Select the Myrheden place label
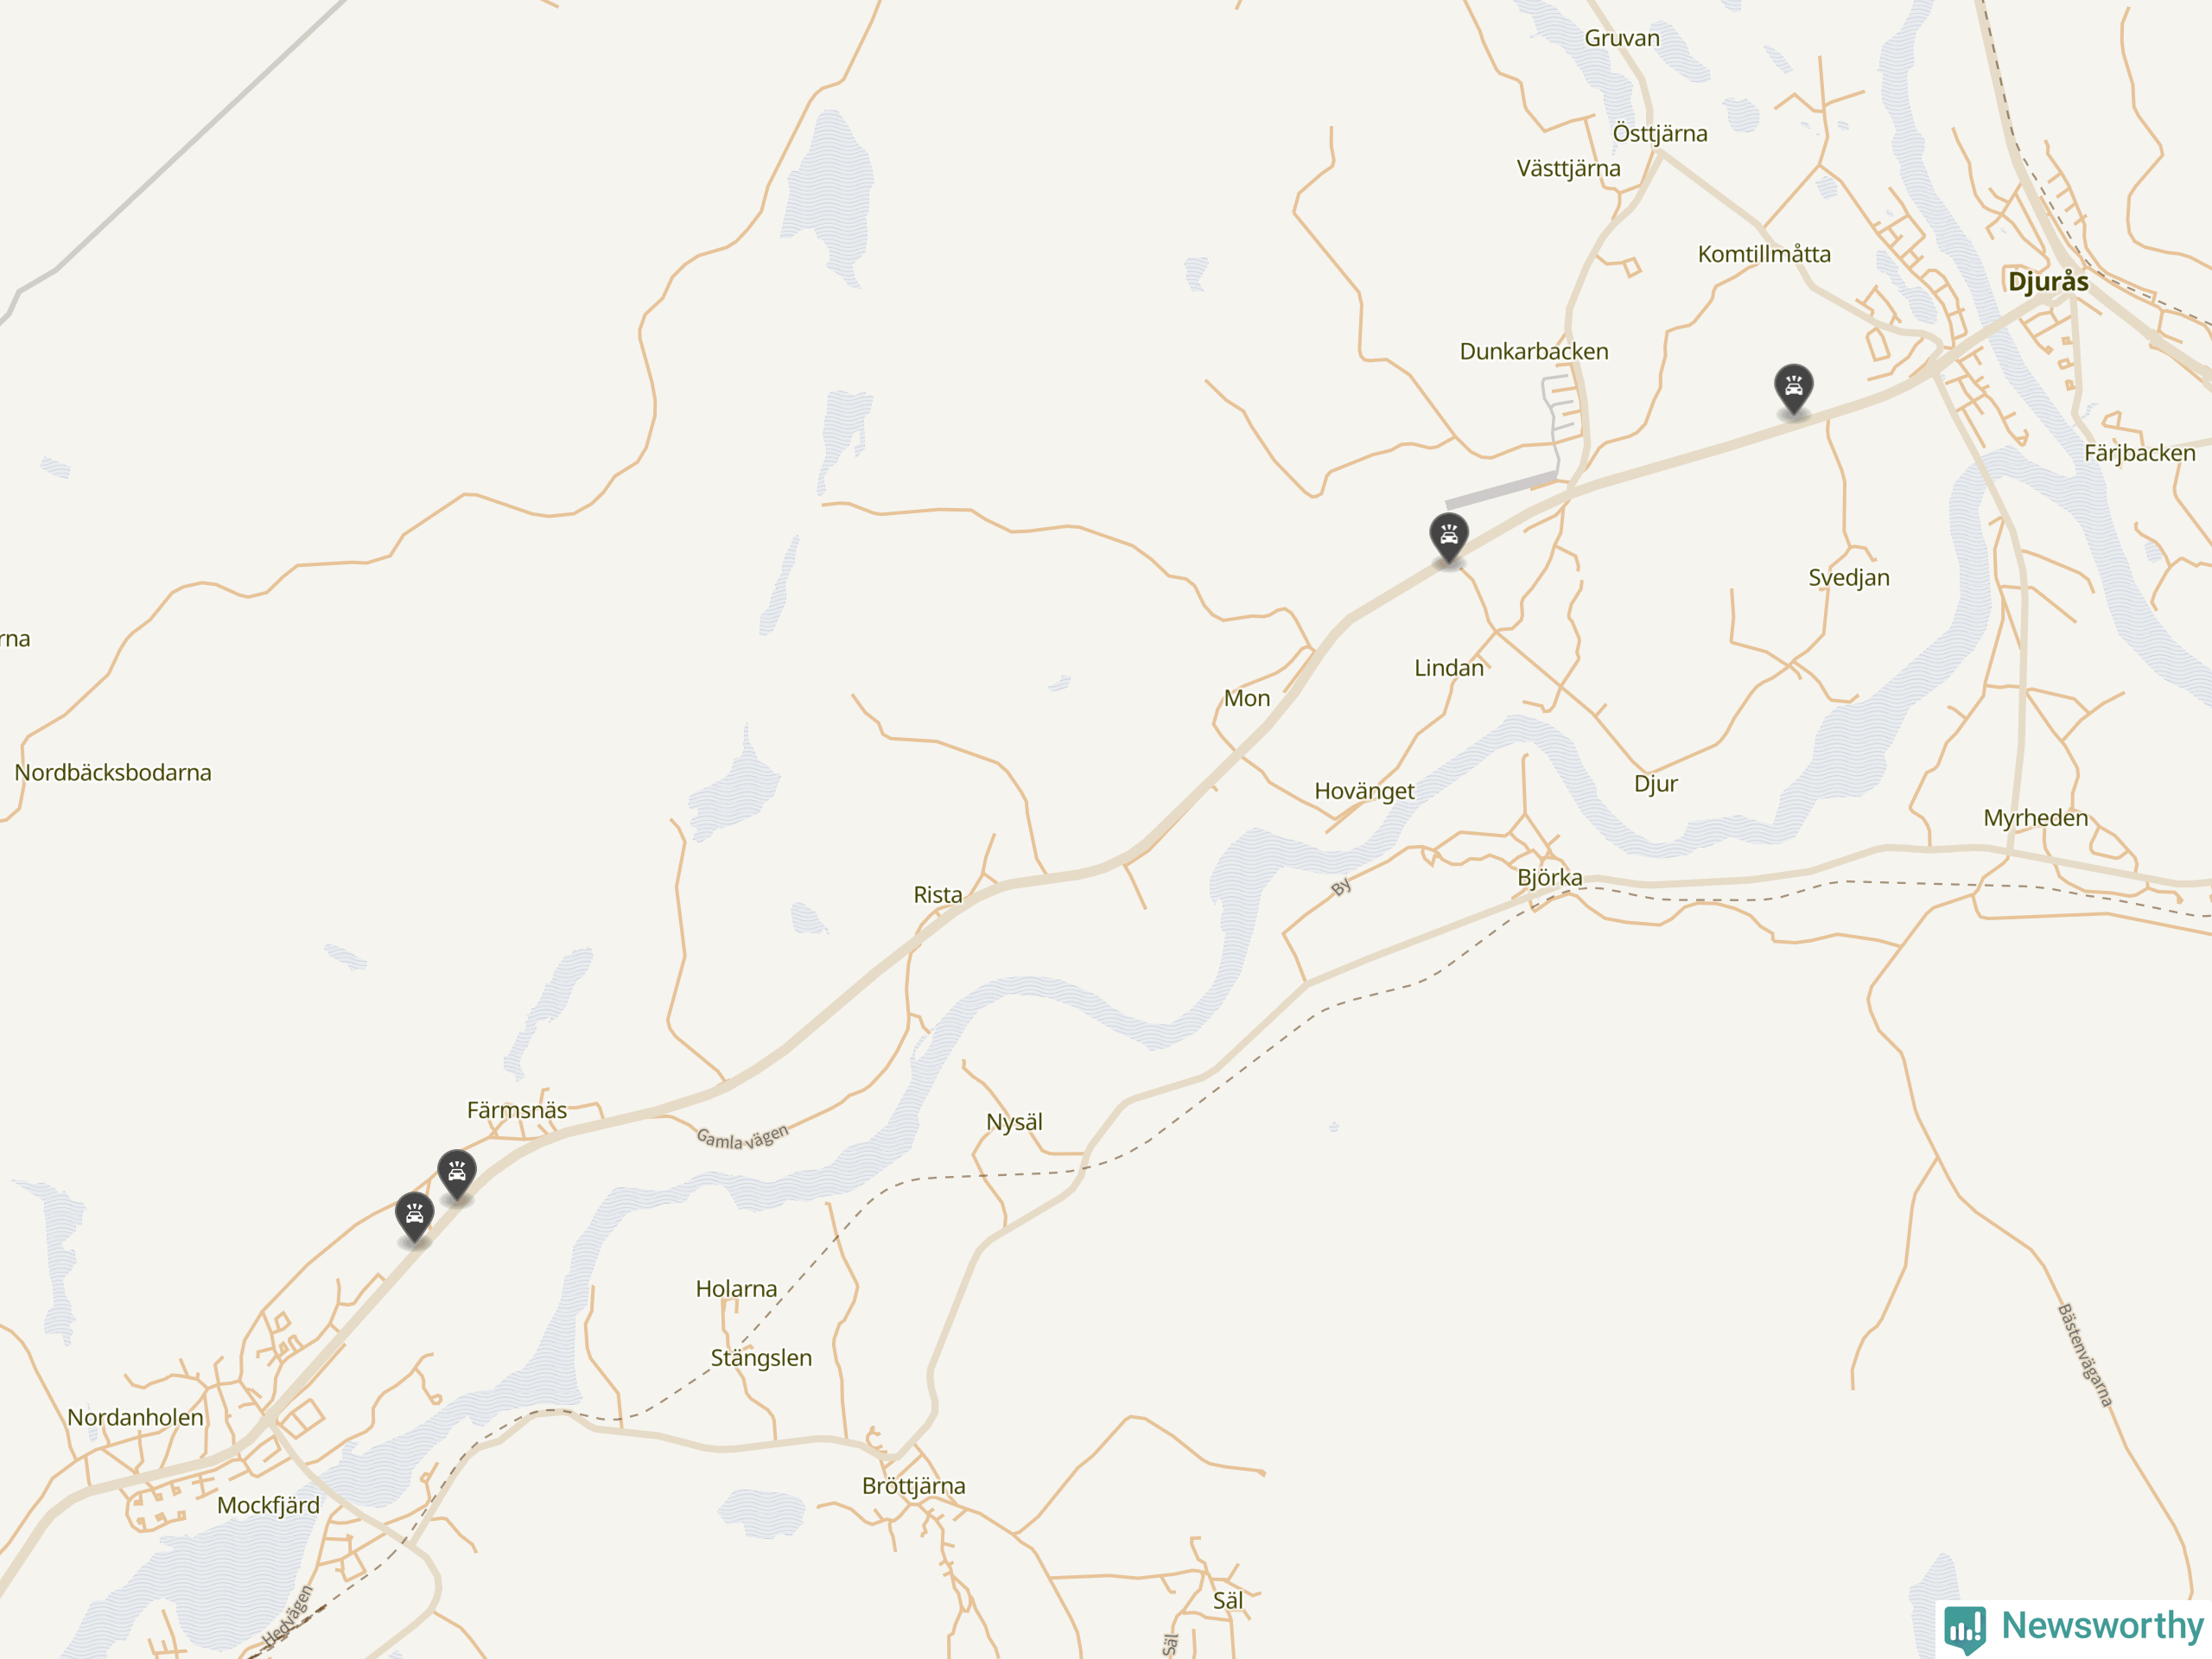This screenshot has width=2212, height=1659. click(x=2036, y=818)
